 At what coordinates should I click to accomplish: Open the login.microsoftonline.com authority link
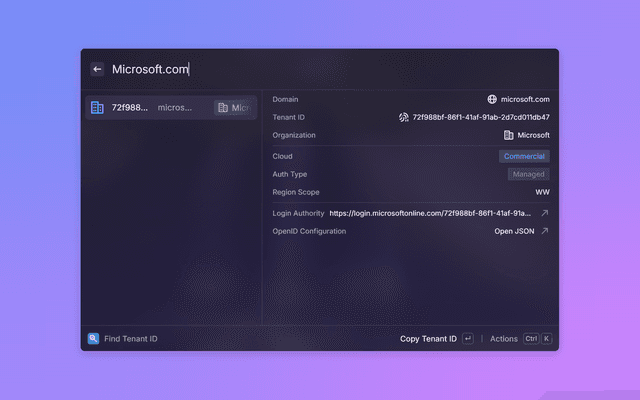430,213
